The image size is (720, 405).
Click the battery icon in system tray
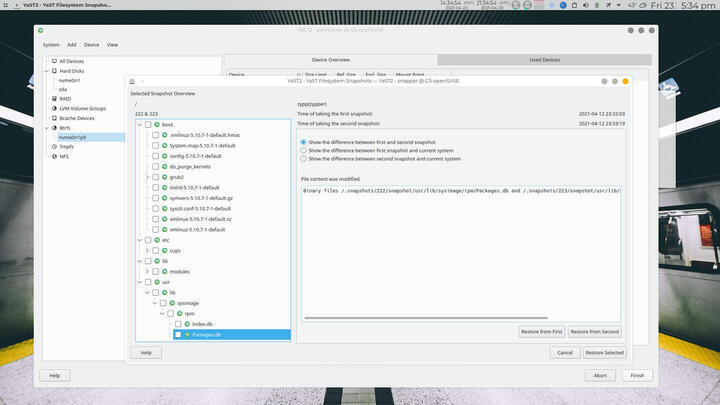coord(597,5)
